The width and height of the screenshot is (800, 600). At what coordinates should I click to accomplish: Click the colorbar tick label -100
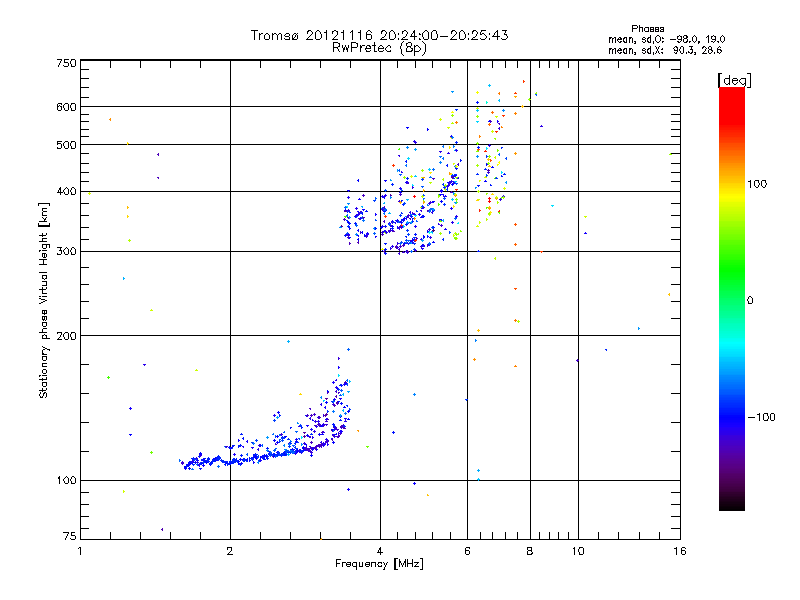click(x=764, y=417)
